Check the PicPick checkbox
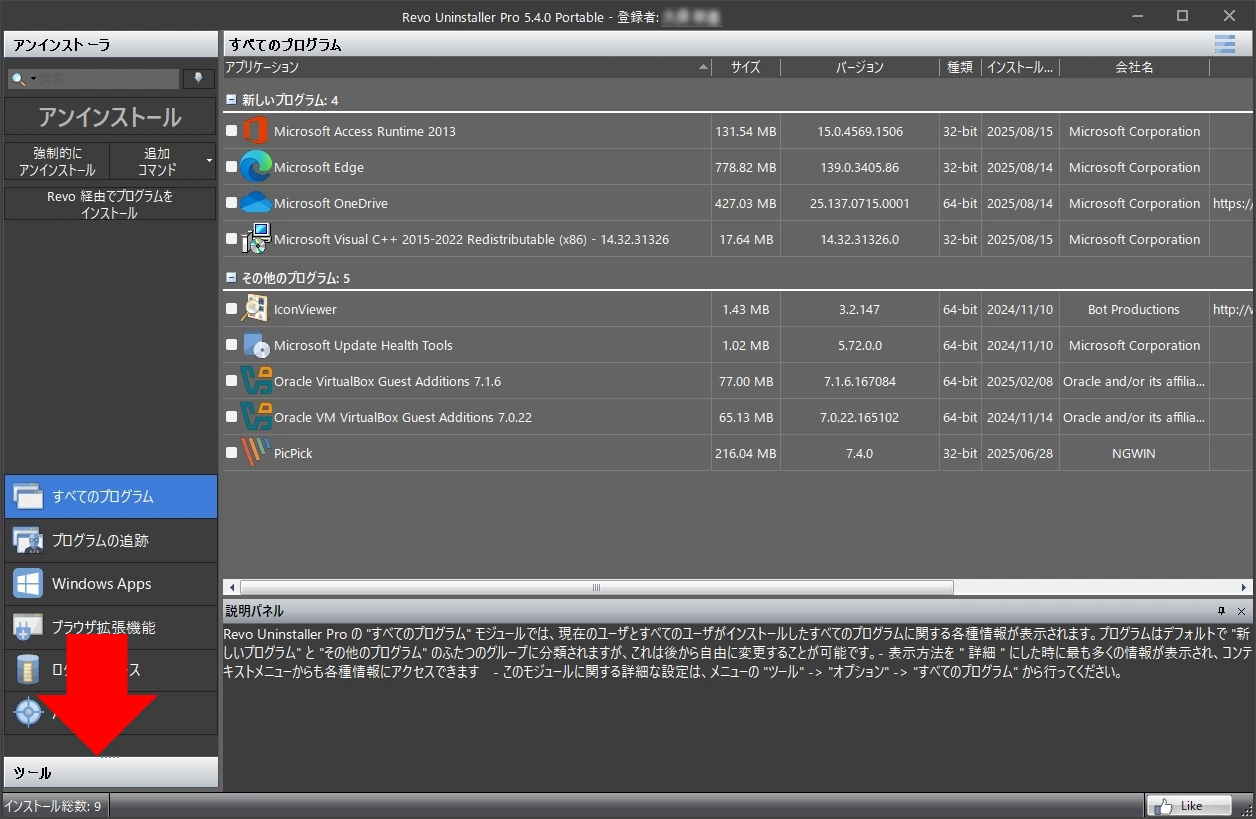This screenshot has width=1256, height=819. 232,453
